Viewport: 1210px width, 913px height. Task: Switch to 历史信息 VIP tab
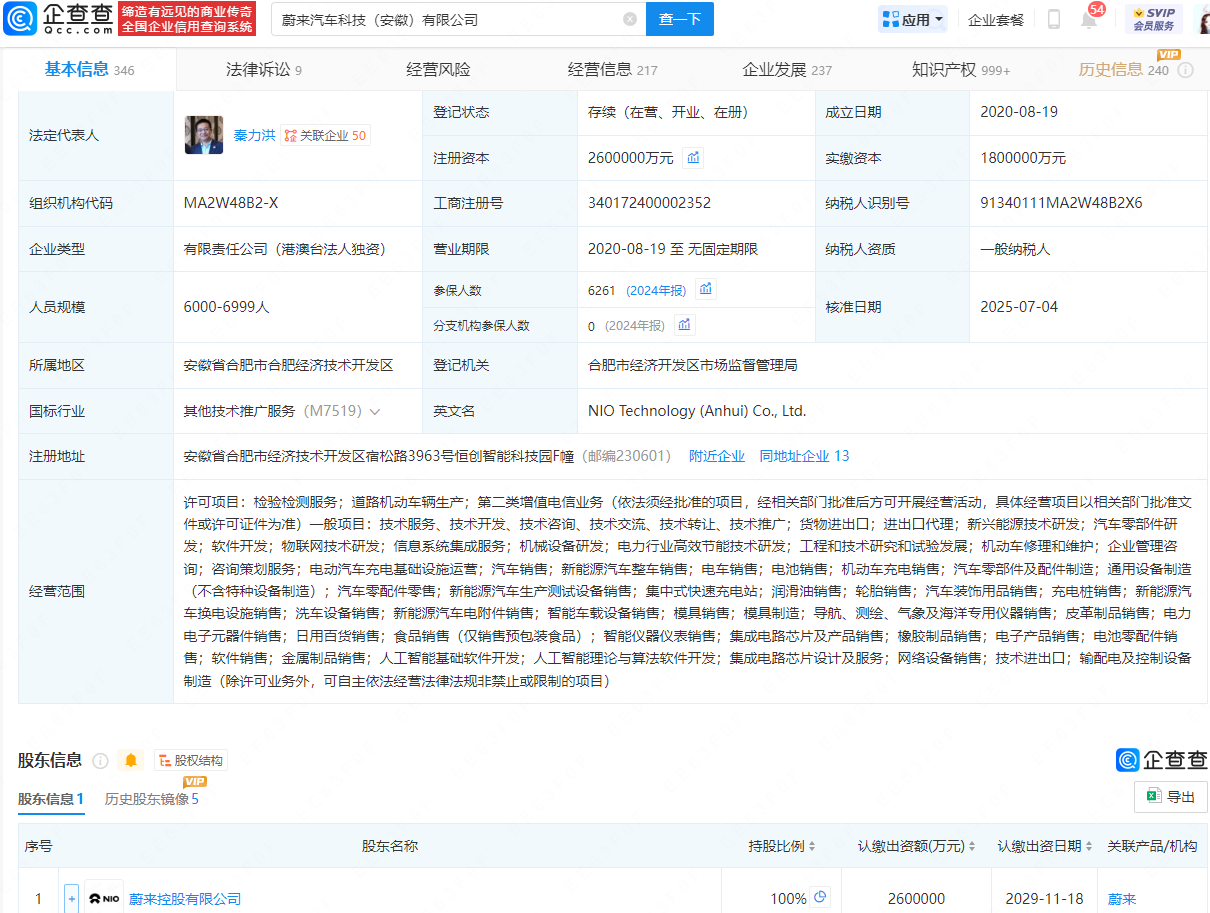click(1123, 69)
